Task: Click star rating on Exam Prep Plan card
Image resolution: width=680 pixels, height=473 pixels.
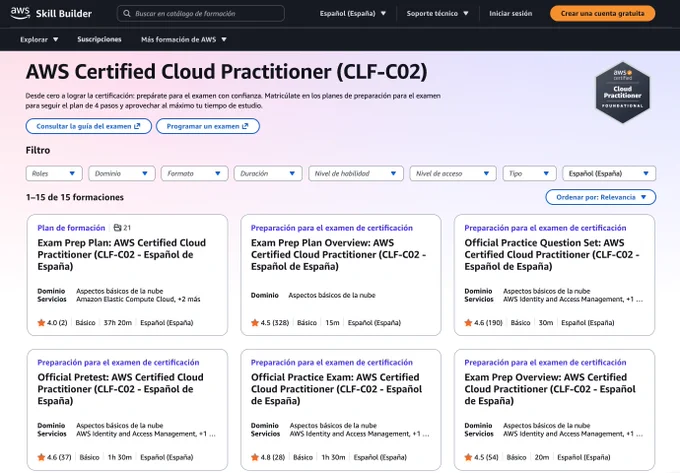Action: click(x=52, y=323)
